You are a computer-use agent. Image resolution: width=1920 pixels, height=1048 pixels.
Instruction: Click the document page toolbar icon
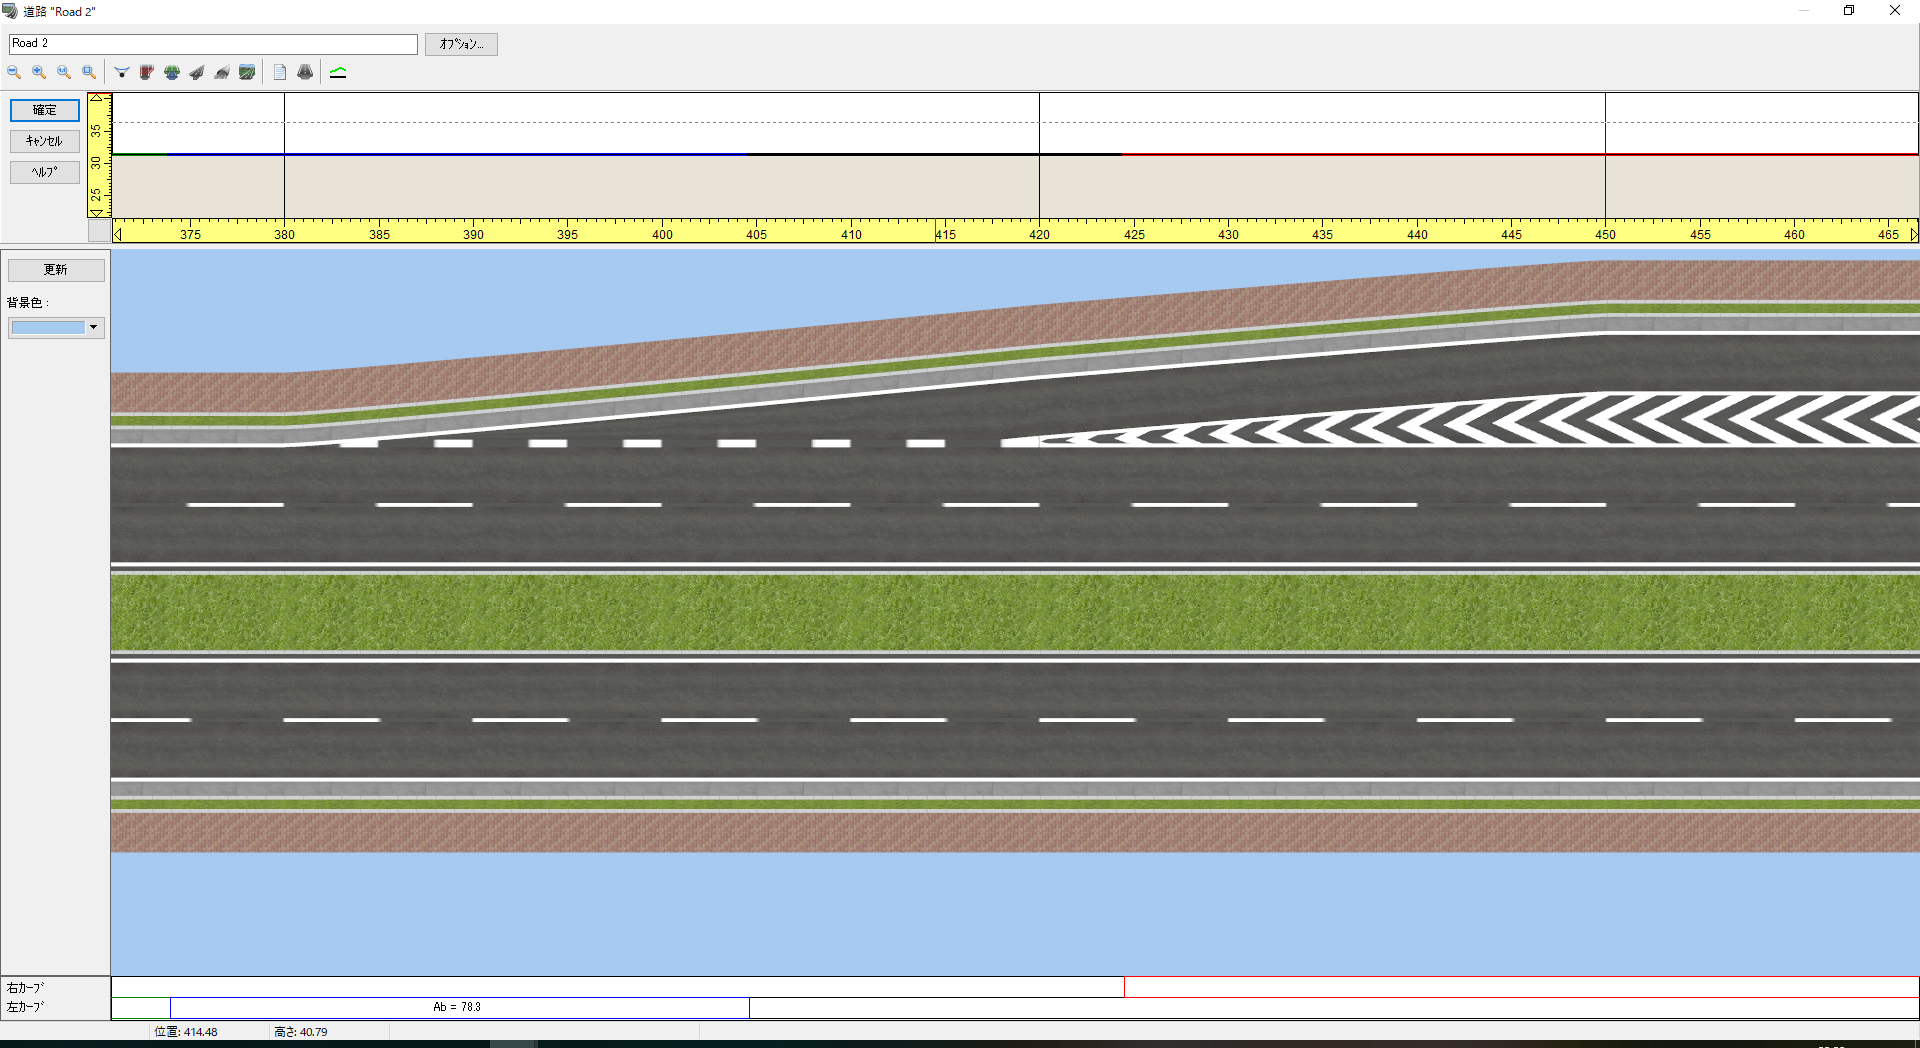(x=280, y=72)
